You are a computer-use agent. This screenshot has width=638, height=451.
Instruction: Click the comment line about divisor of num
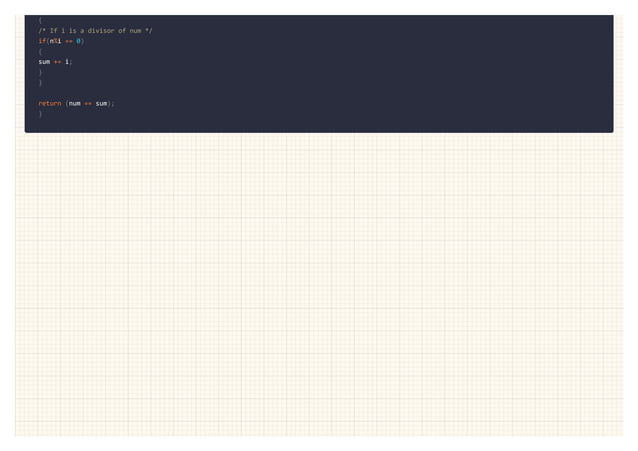[x=95, y=31]
